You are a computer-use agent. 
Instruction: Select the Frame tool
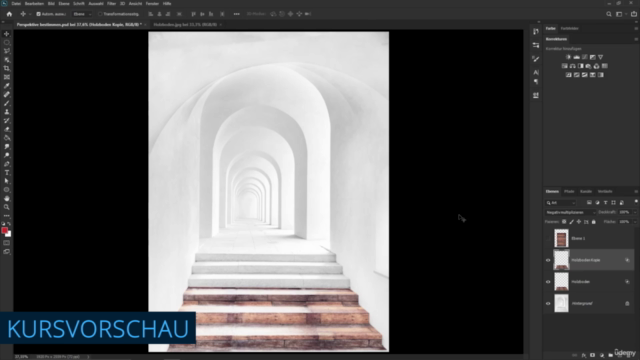(7, 77)
